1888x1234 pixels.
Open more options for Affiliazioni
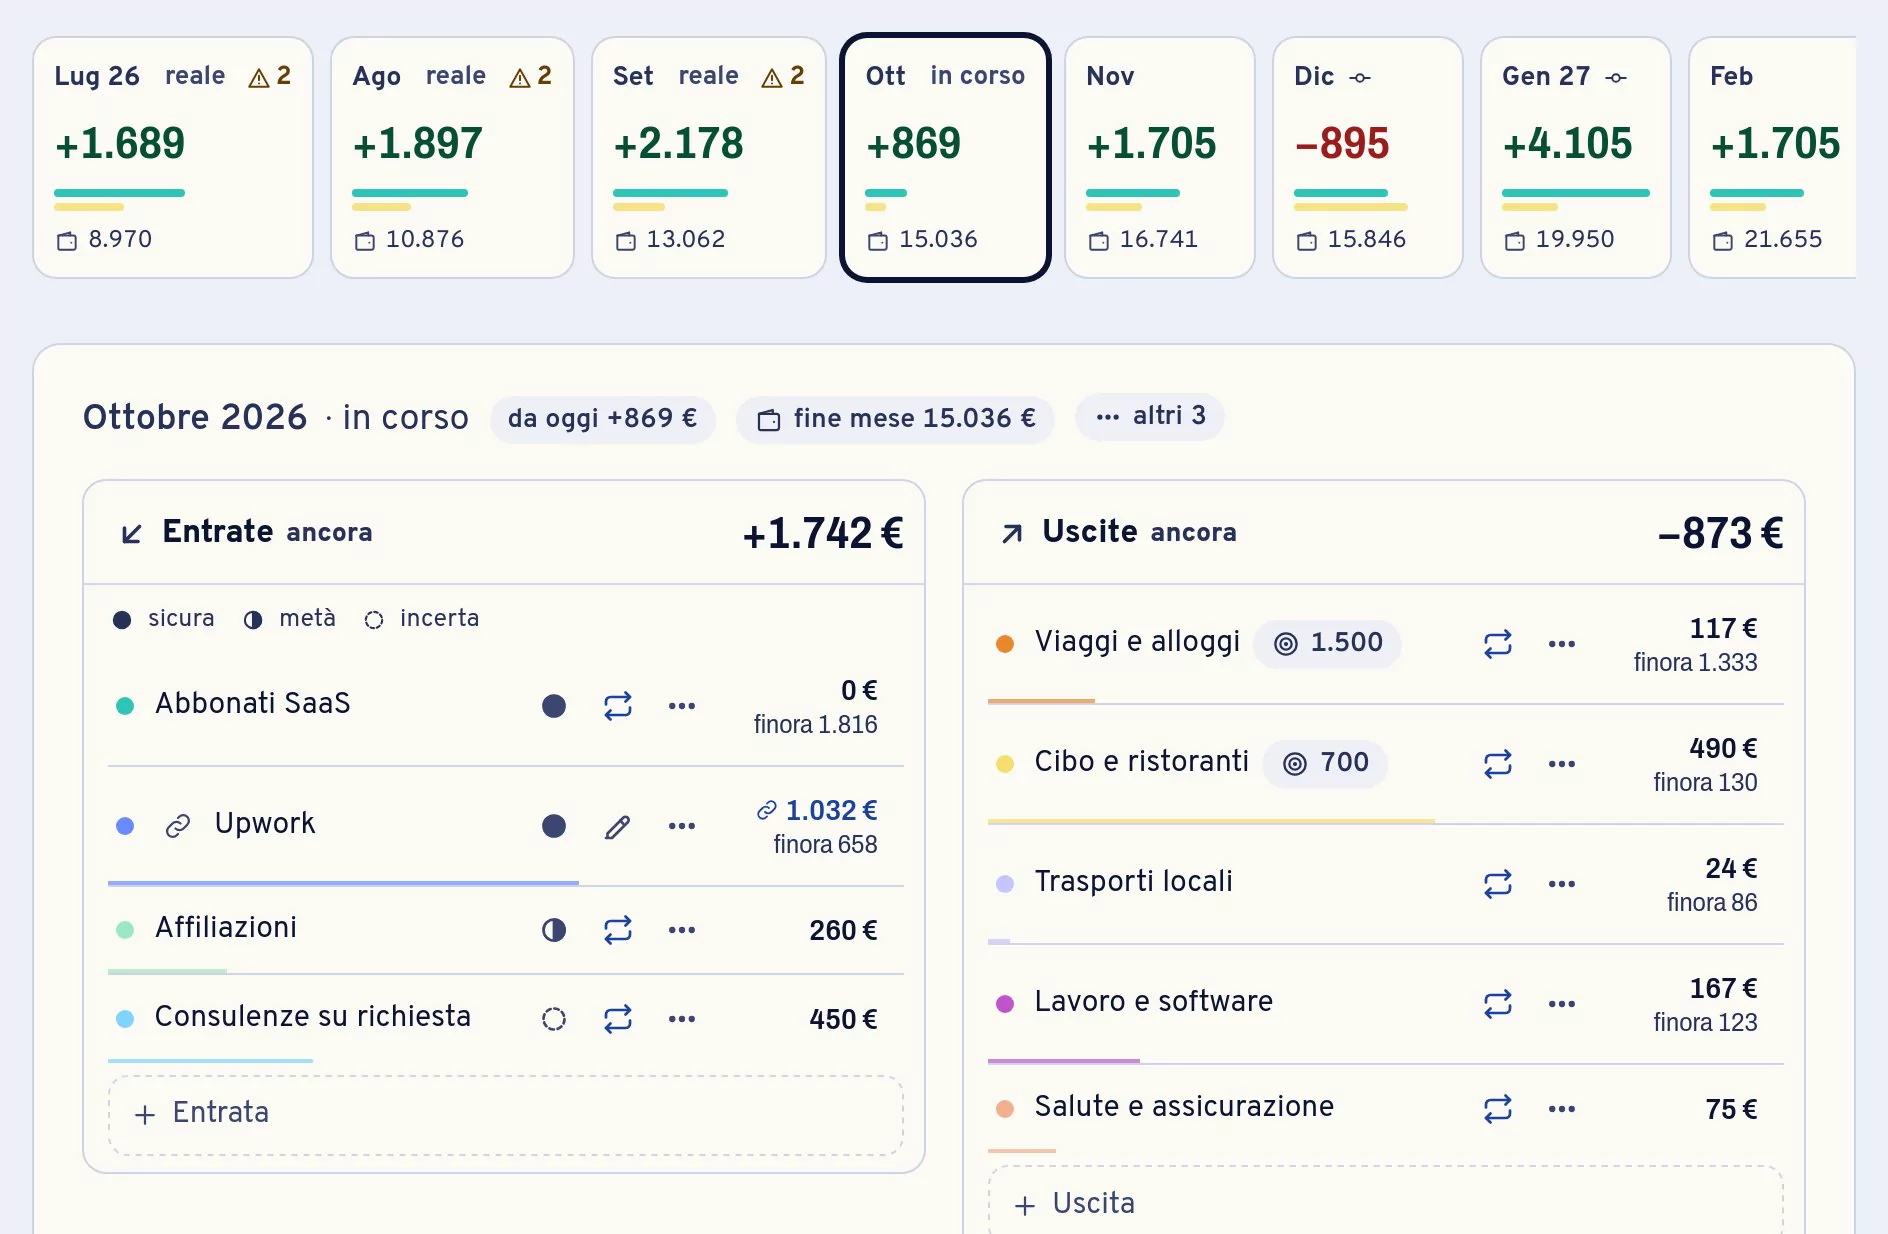click(682, 930)
